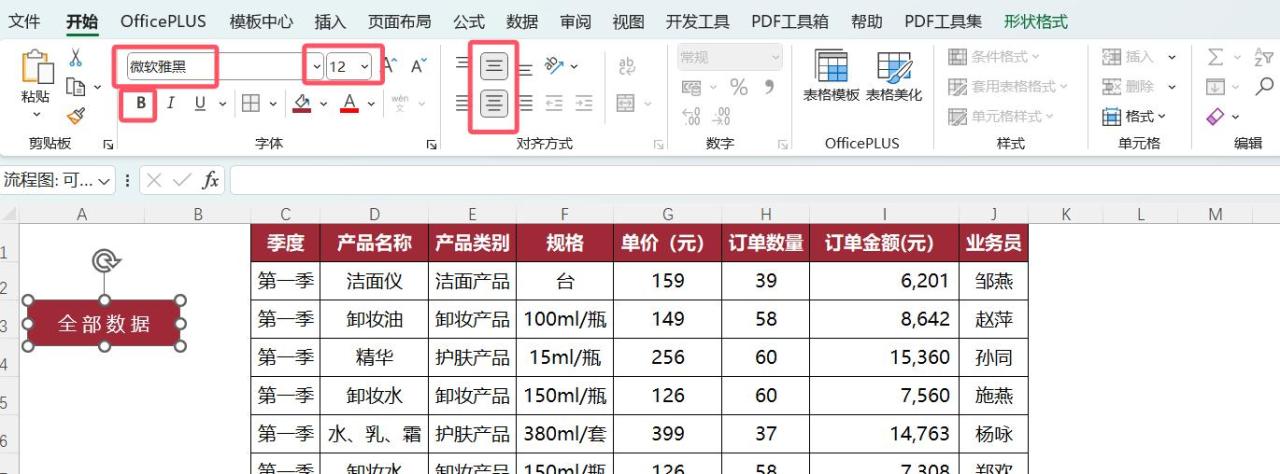Click the Increase Indent icon
Image resolution: width=1280 pixels, height=474 pixels.
[582, 103]
